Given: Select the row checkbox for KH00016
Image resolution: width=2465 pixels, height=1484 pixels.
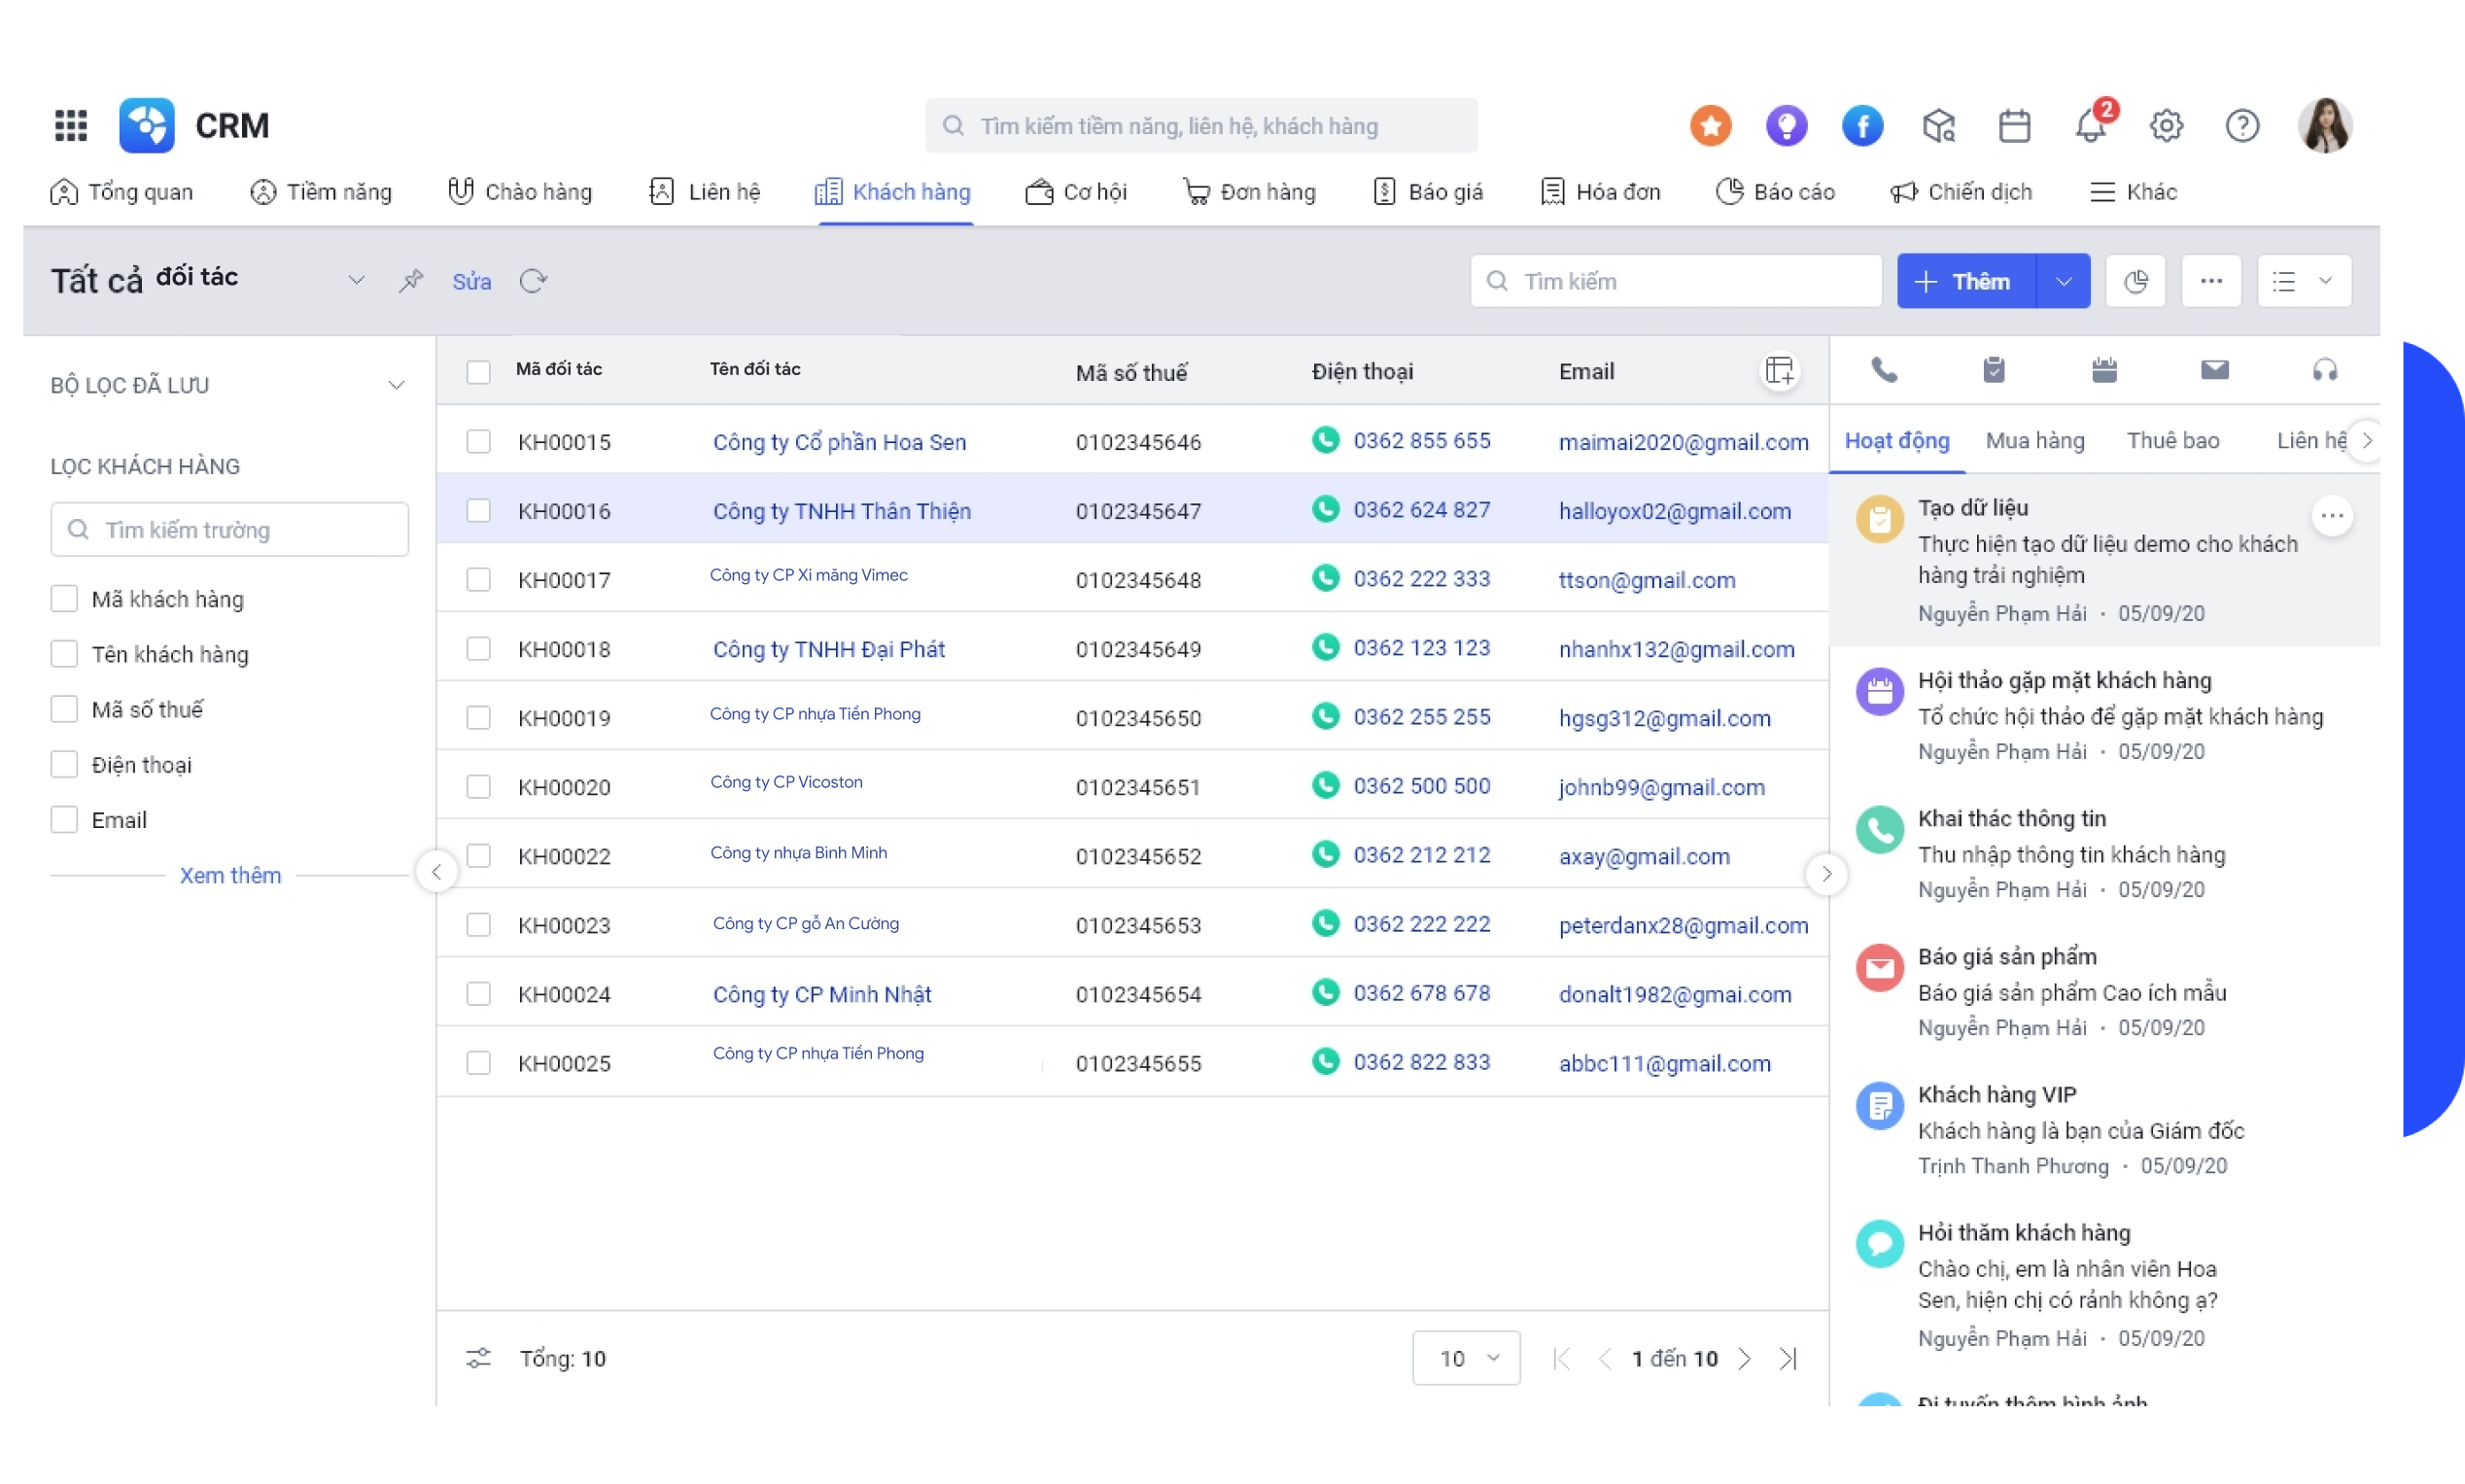Looking at the screenshot, I should 479,510.
